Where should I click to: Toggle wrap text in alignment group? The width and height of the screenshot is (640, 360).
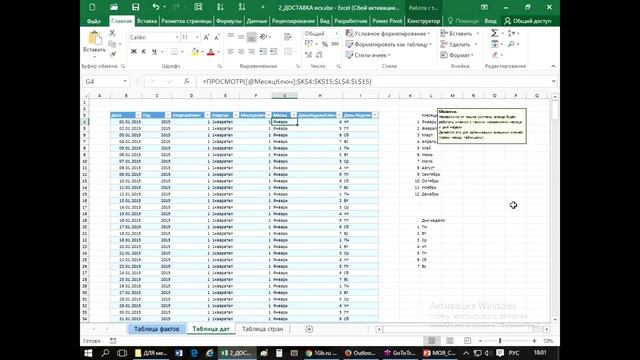point(288,37)
